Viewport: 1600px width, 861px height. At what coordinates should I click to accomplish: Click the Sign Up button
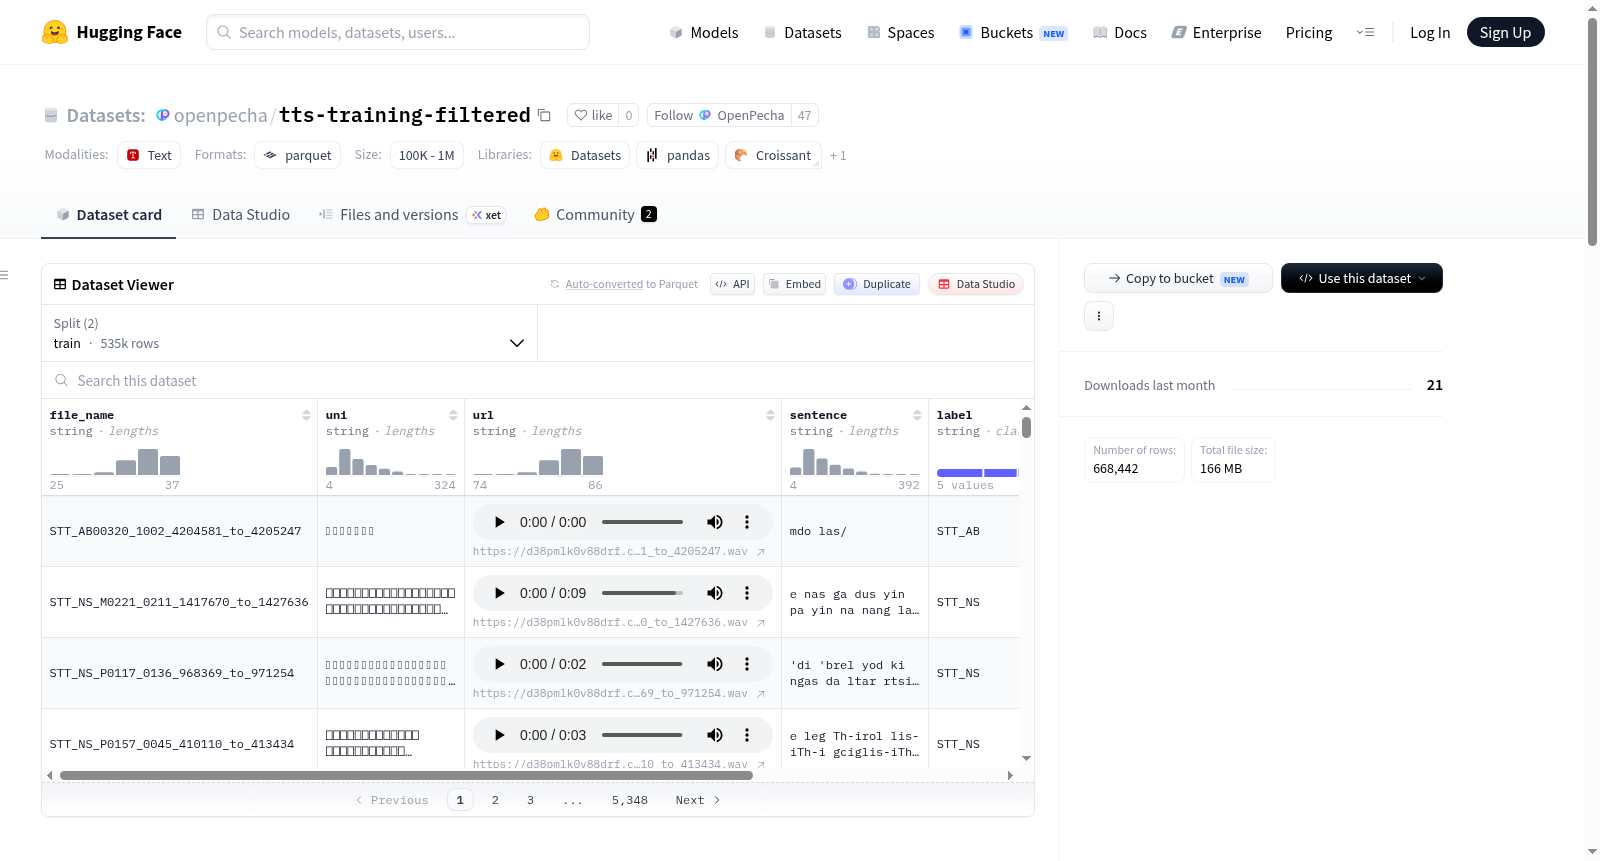pos(1505,33)
